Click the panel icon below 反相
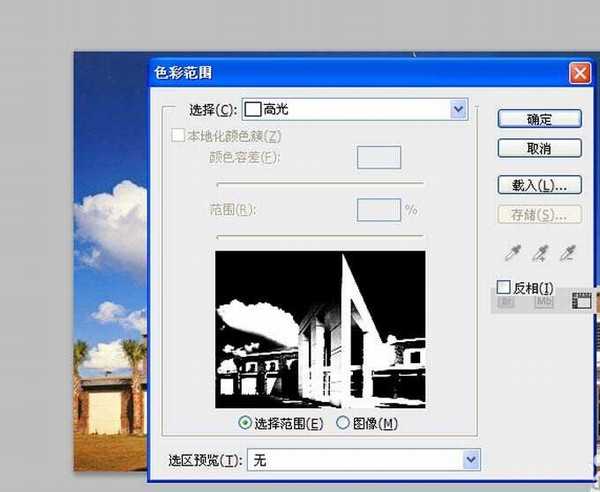Image resolution: width=600 pixels, height=492 pixels. click(581, 301)
